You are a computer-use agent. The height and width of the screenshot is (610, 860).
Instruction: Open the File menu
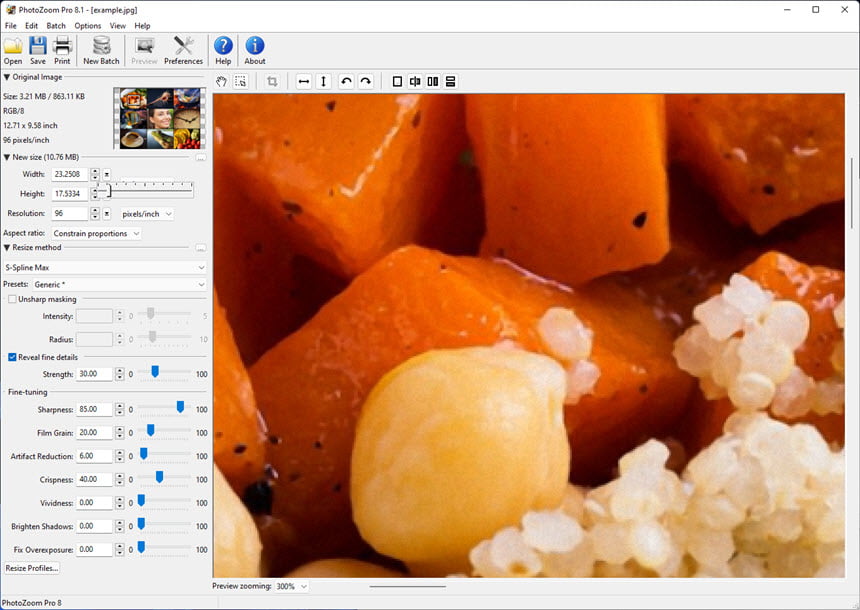pos(10,26)
